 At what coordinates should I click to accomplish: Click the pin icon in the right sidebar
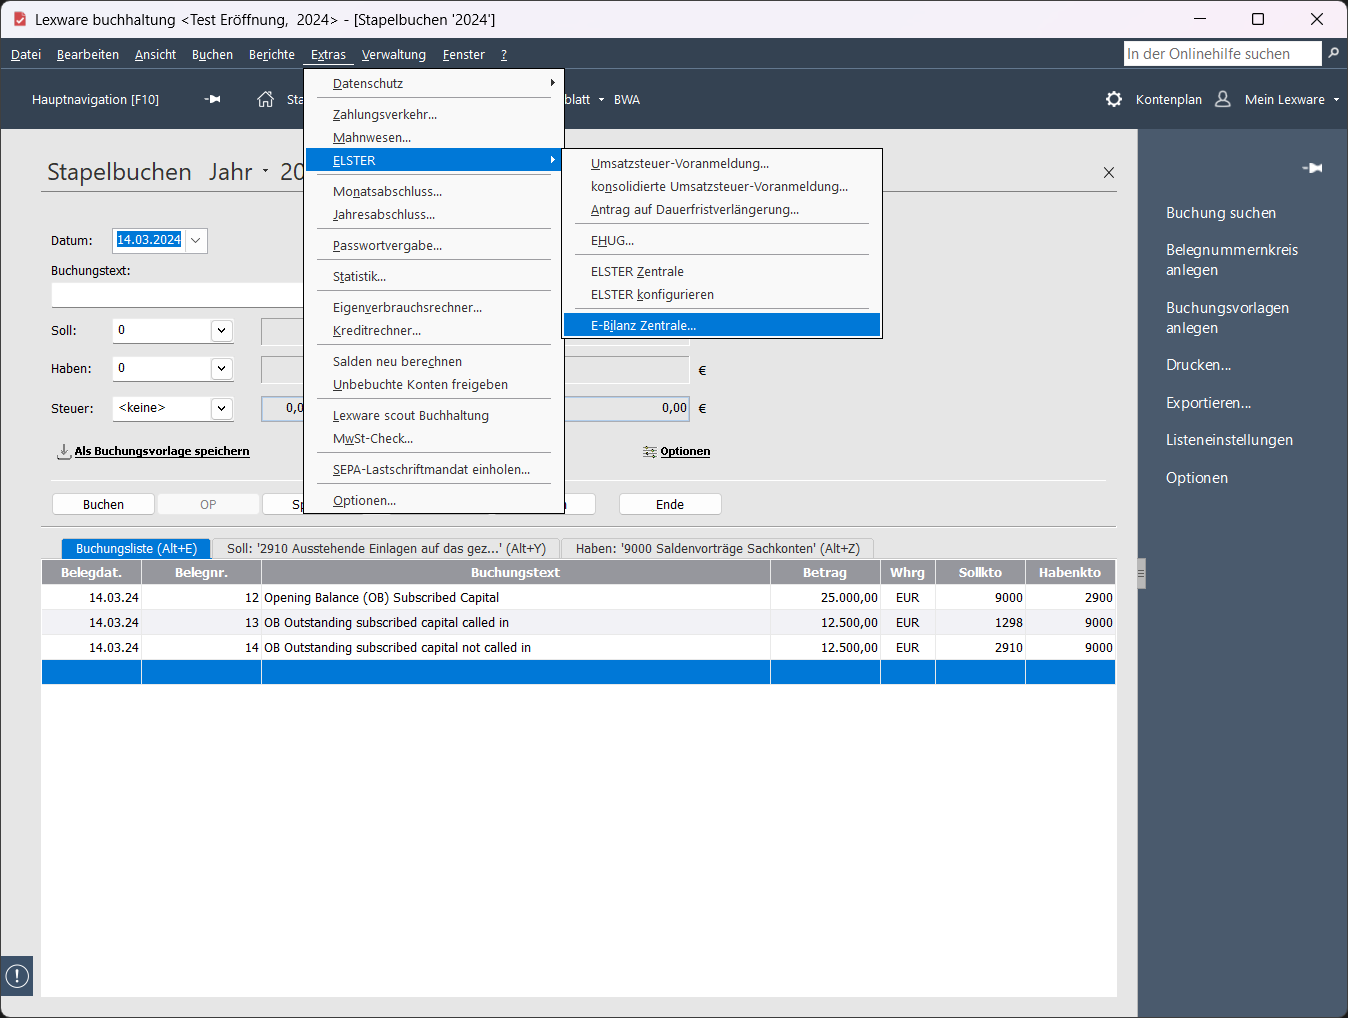[x=1312, y=168]
